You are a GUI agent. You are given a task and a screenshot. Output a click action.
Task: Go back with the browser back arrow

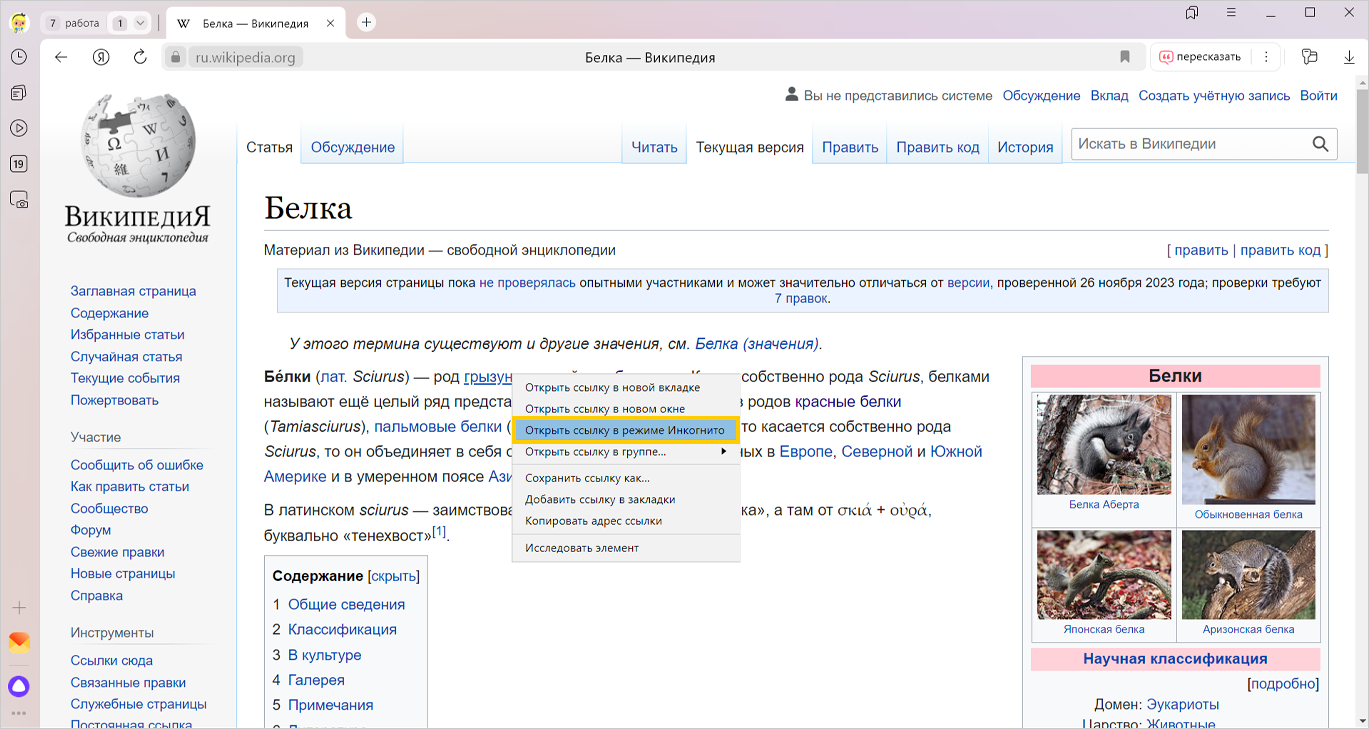(61, 57)
